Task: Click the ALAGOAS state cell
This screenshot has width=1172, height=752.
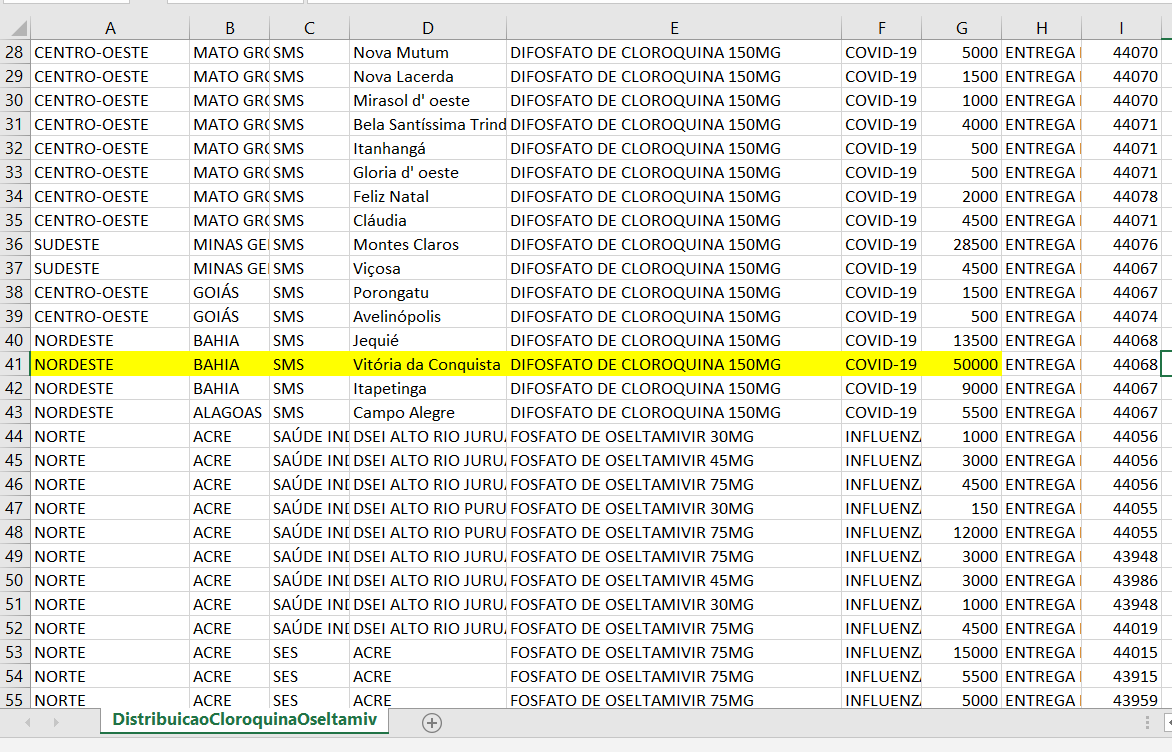Action: [x=229, y=413]
